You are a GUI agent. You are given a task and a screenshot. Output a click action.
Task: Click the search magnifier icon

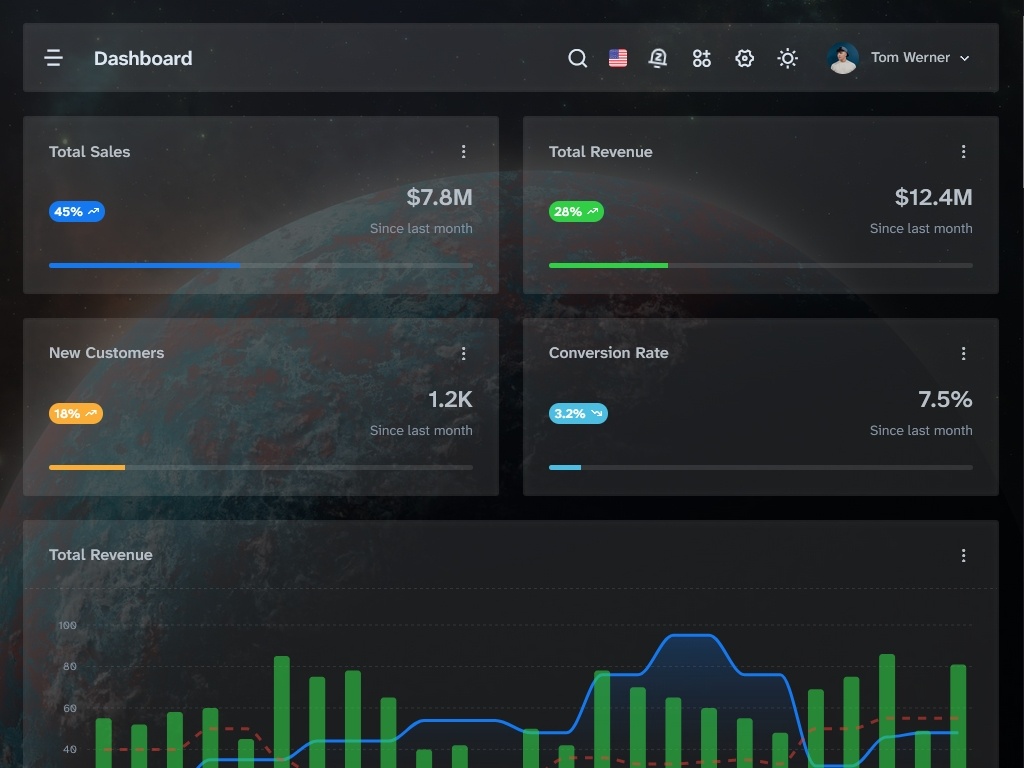(x=577, y=58)
